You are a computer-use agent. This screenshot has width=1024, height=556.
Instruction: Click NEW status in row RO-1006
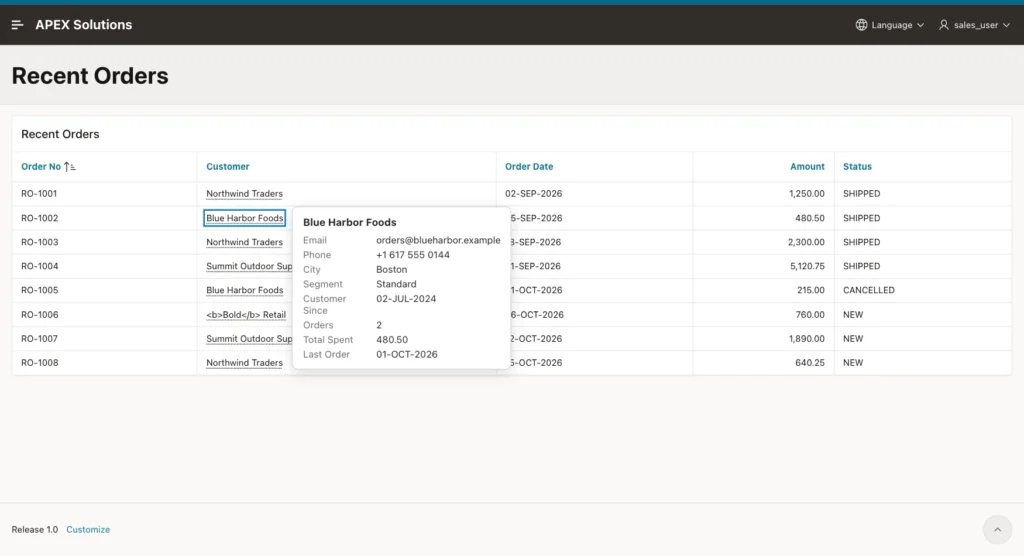click(853, 314)
